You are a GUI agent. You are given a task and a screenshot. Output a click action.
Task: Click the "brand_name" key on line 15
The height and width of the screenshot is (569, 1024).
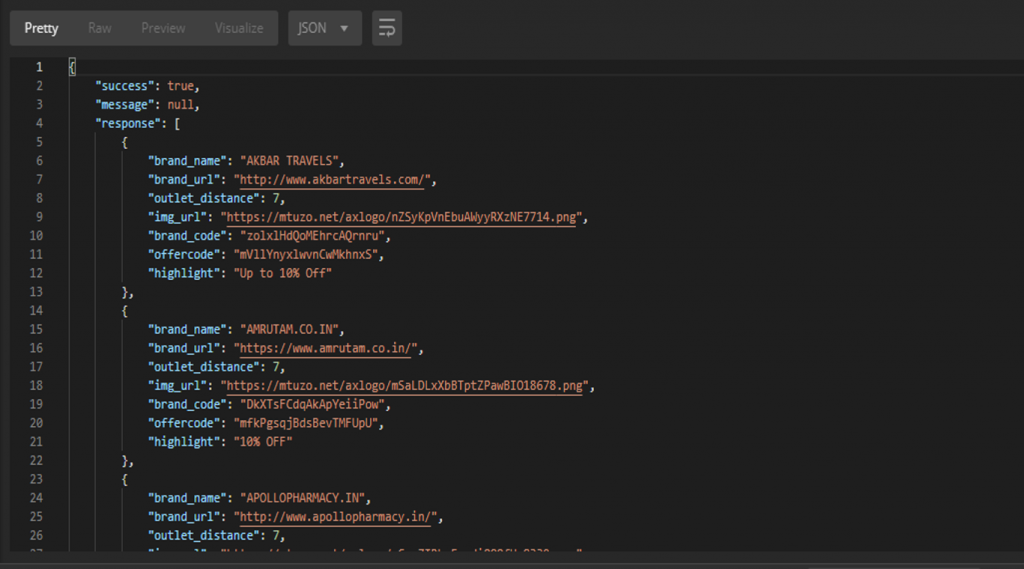[187, 329]
